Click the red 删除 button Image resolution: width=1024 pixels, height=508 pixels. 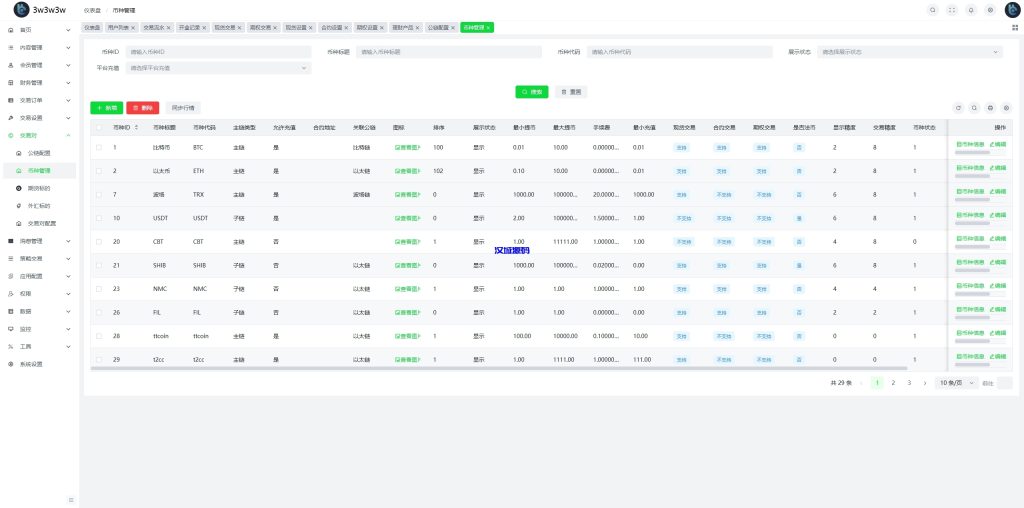click(142, 107)
